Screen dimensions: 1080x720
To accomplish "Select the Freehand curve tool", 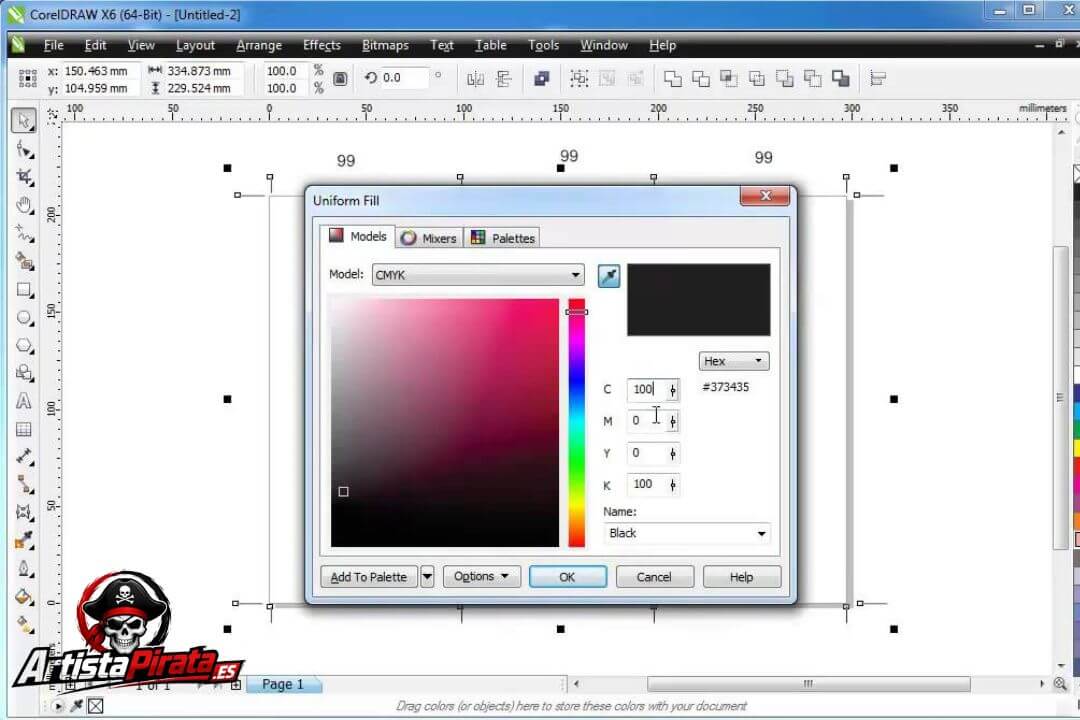I will pos(24,234).
